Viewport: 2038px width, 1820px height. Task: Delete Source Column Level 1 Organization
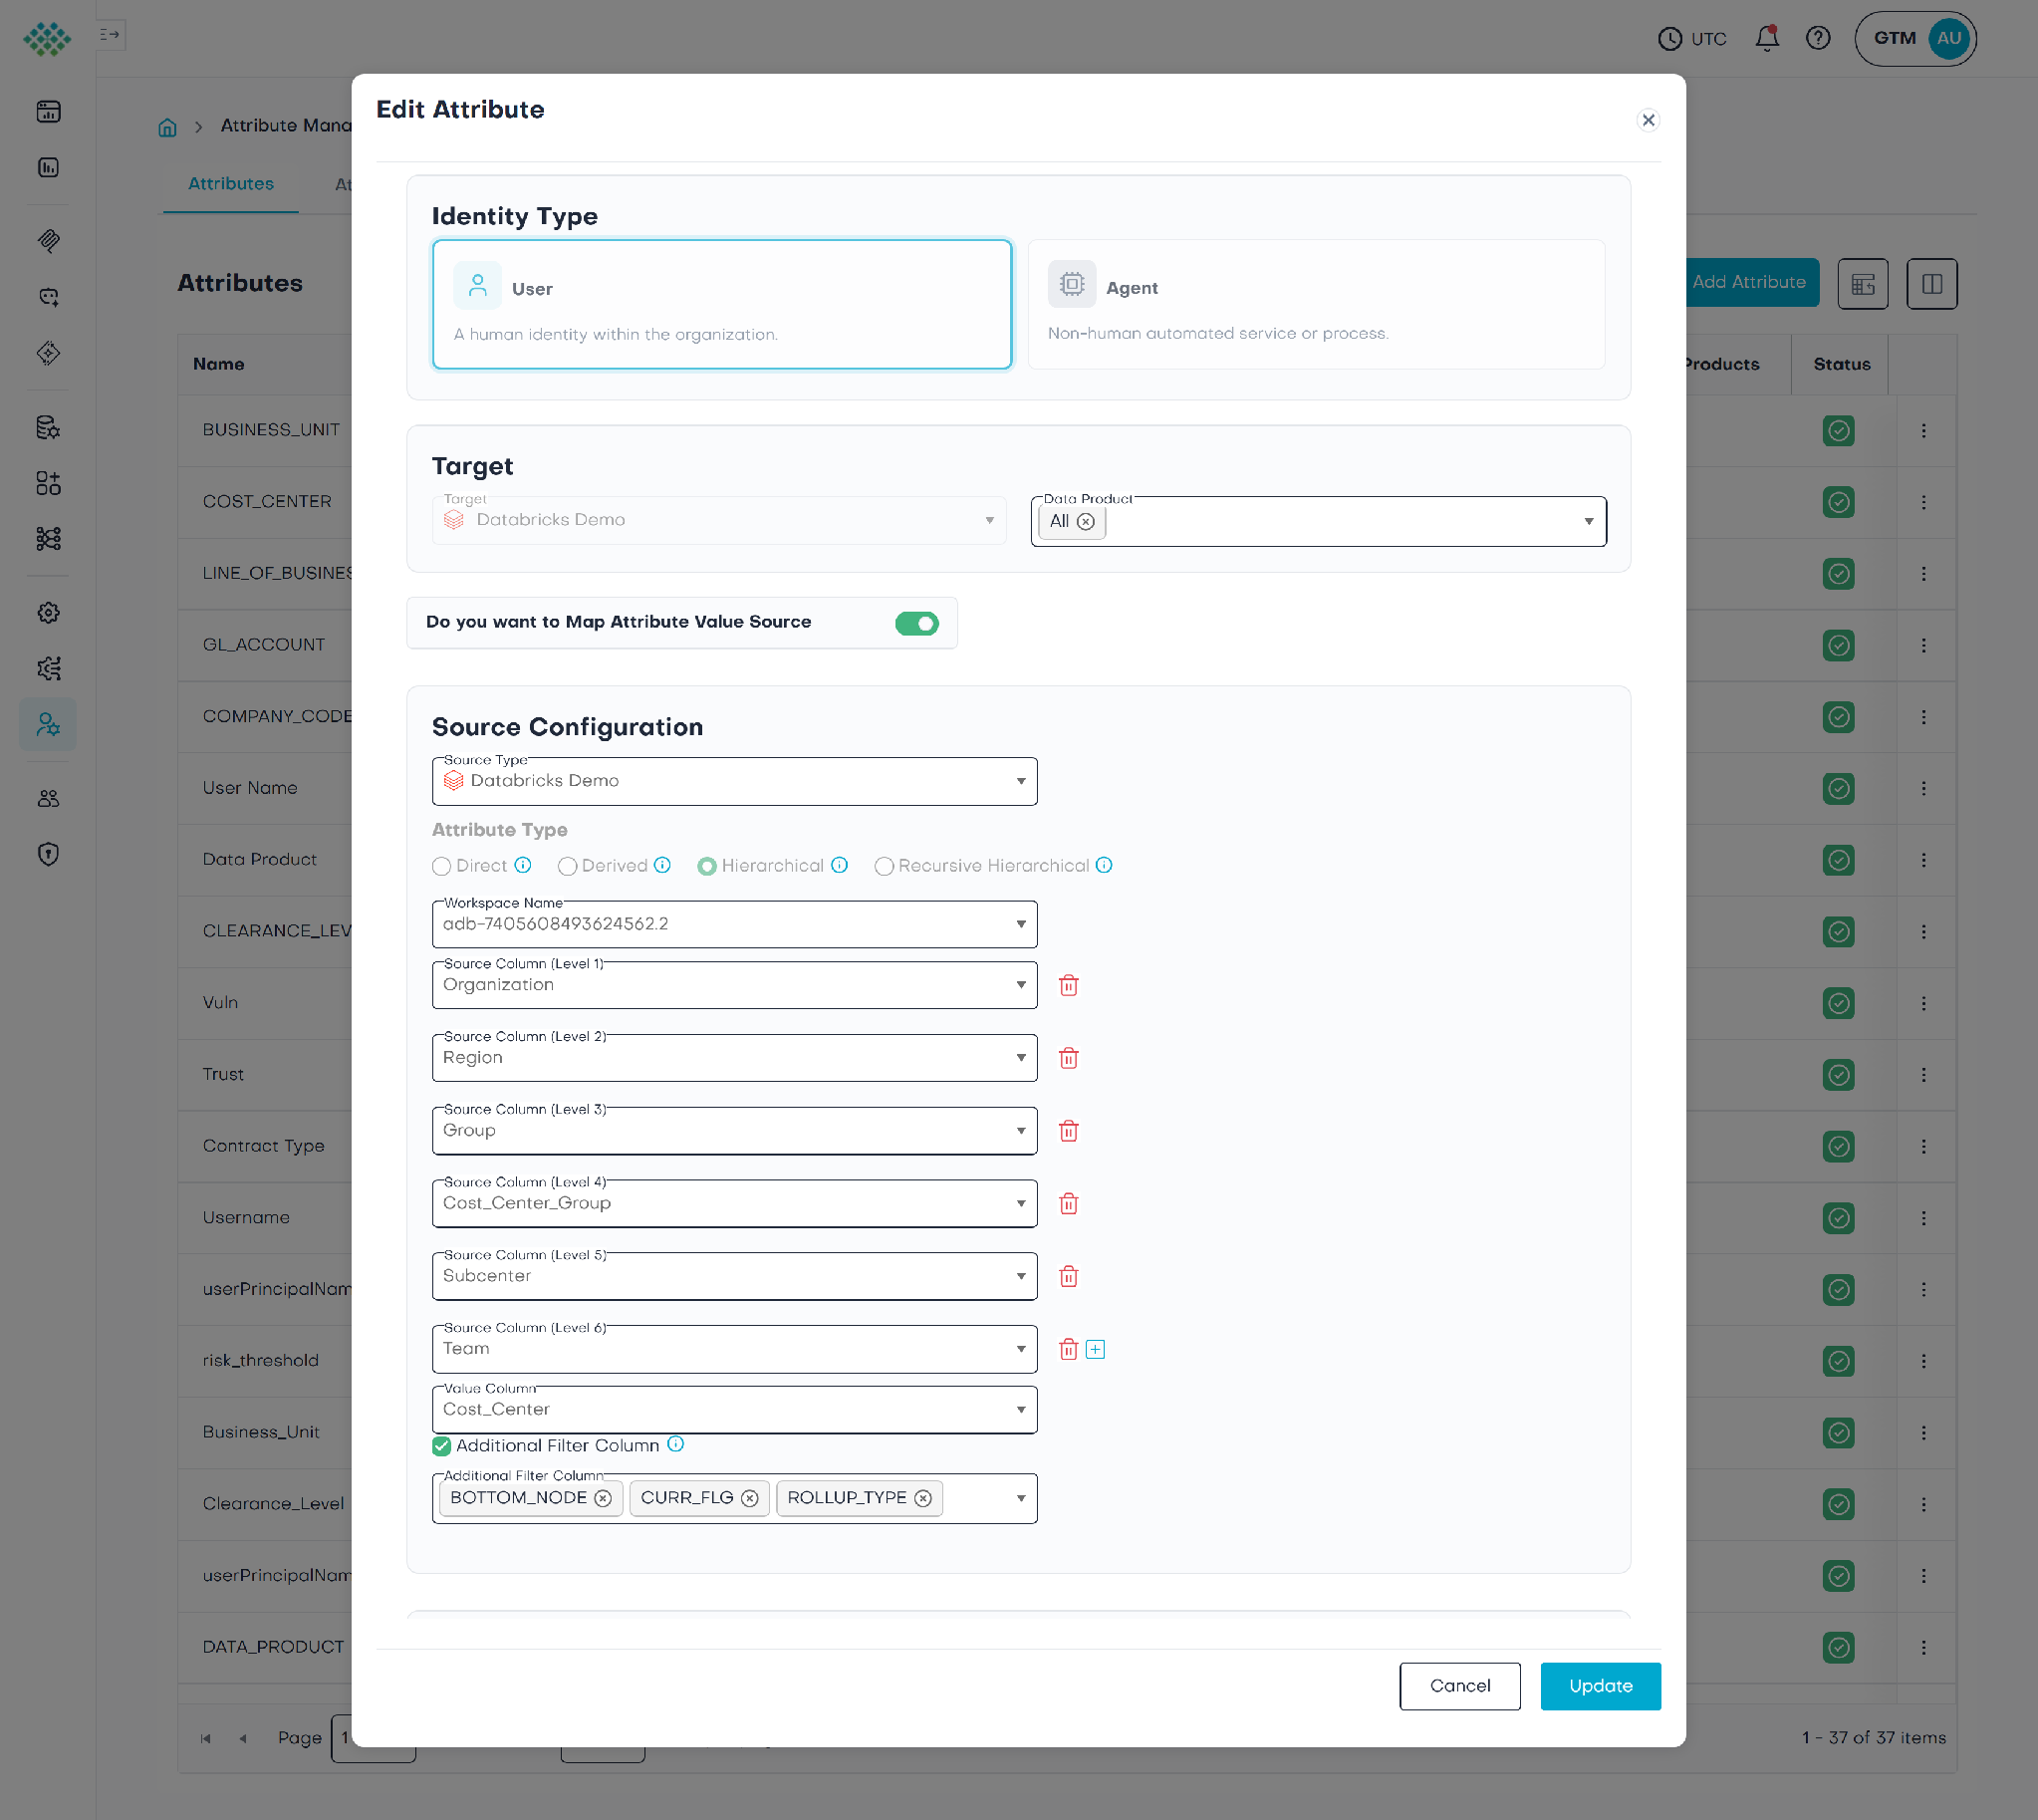coord(1068,985)
